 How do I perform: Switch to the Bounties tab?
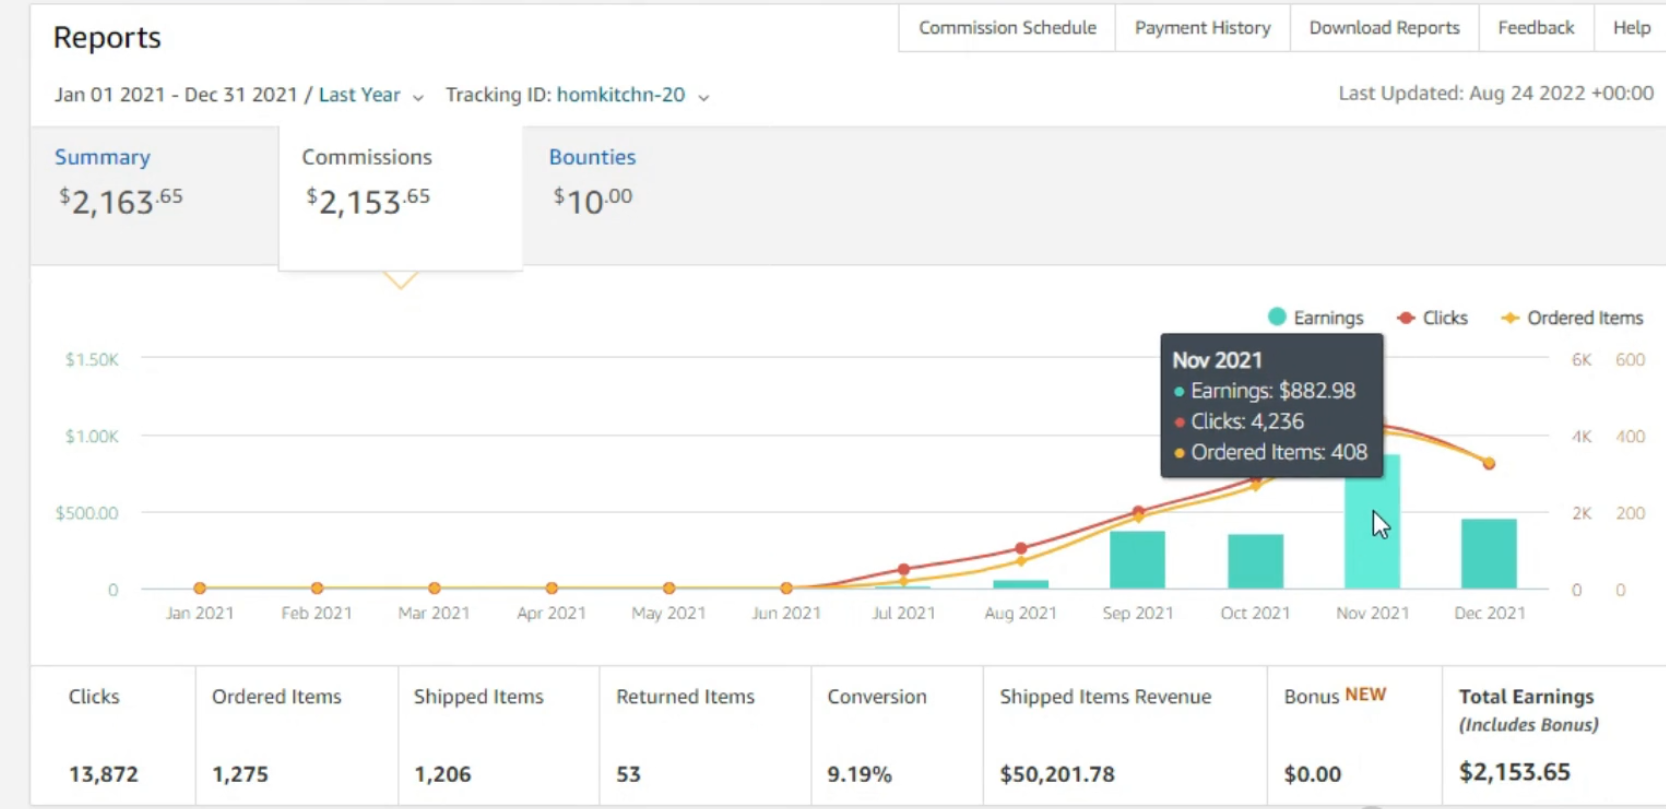pyautogui.click(x=592, y=157)
